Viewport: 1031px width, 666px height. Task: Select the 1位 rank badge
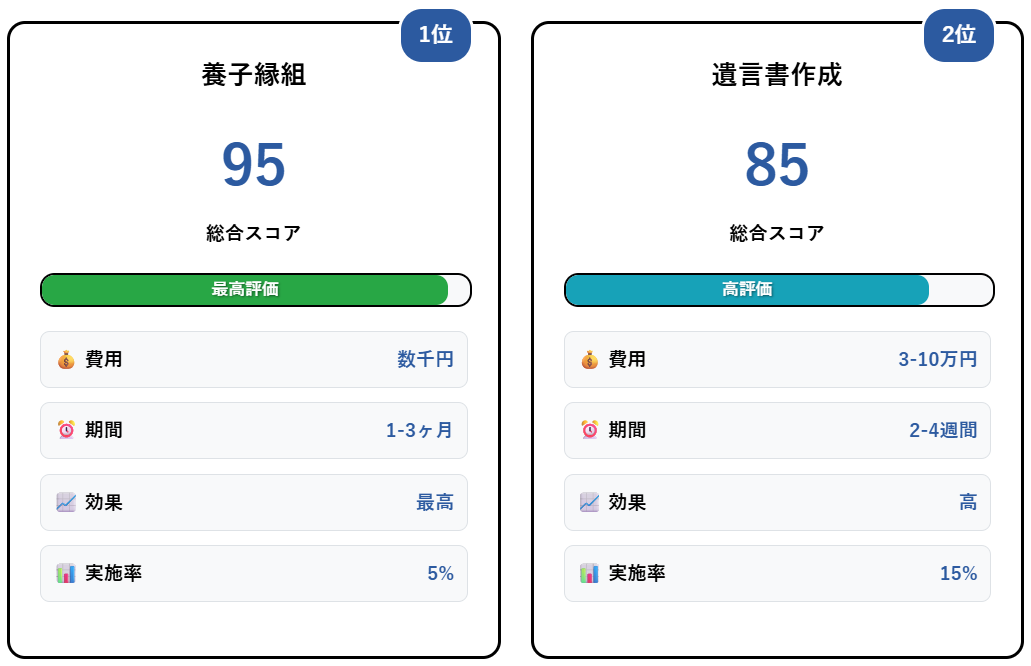pos(436,35)
